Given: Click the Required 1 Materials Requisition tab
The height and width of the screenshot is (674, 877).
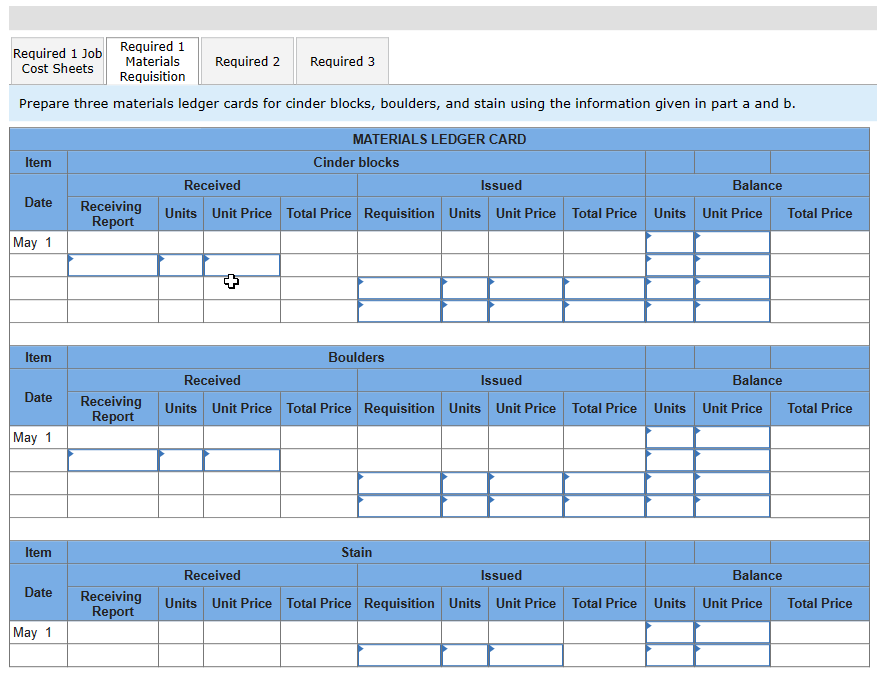Looking at the screenshot, I should (152, 60).
